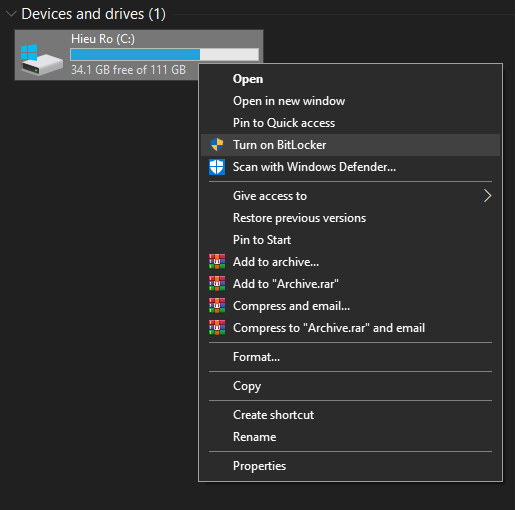Collapse the Devices and drives section
The width and height of the screenshot is (516, 510).
(x=11, y=14)
